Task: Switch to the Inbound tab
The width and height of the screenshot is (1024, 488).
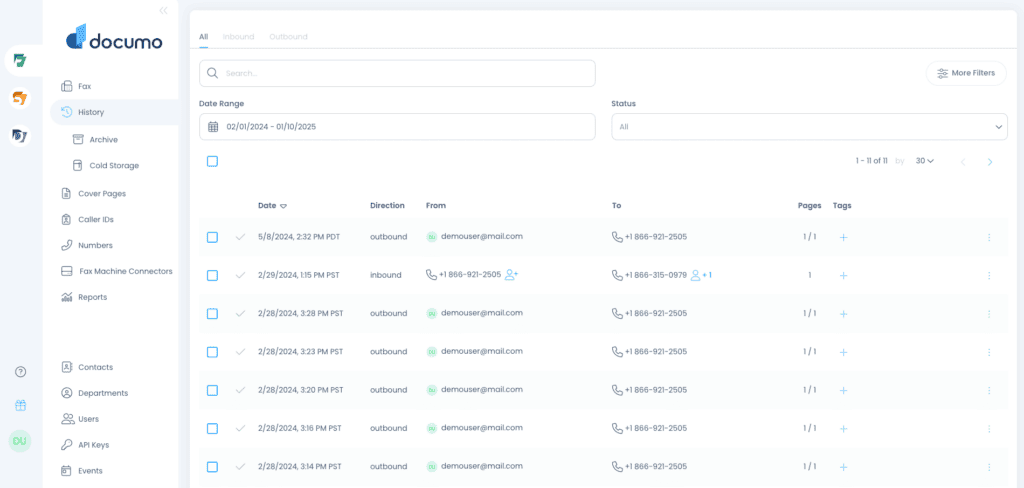Action: 238,37
